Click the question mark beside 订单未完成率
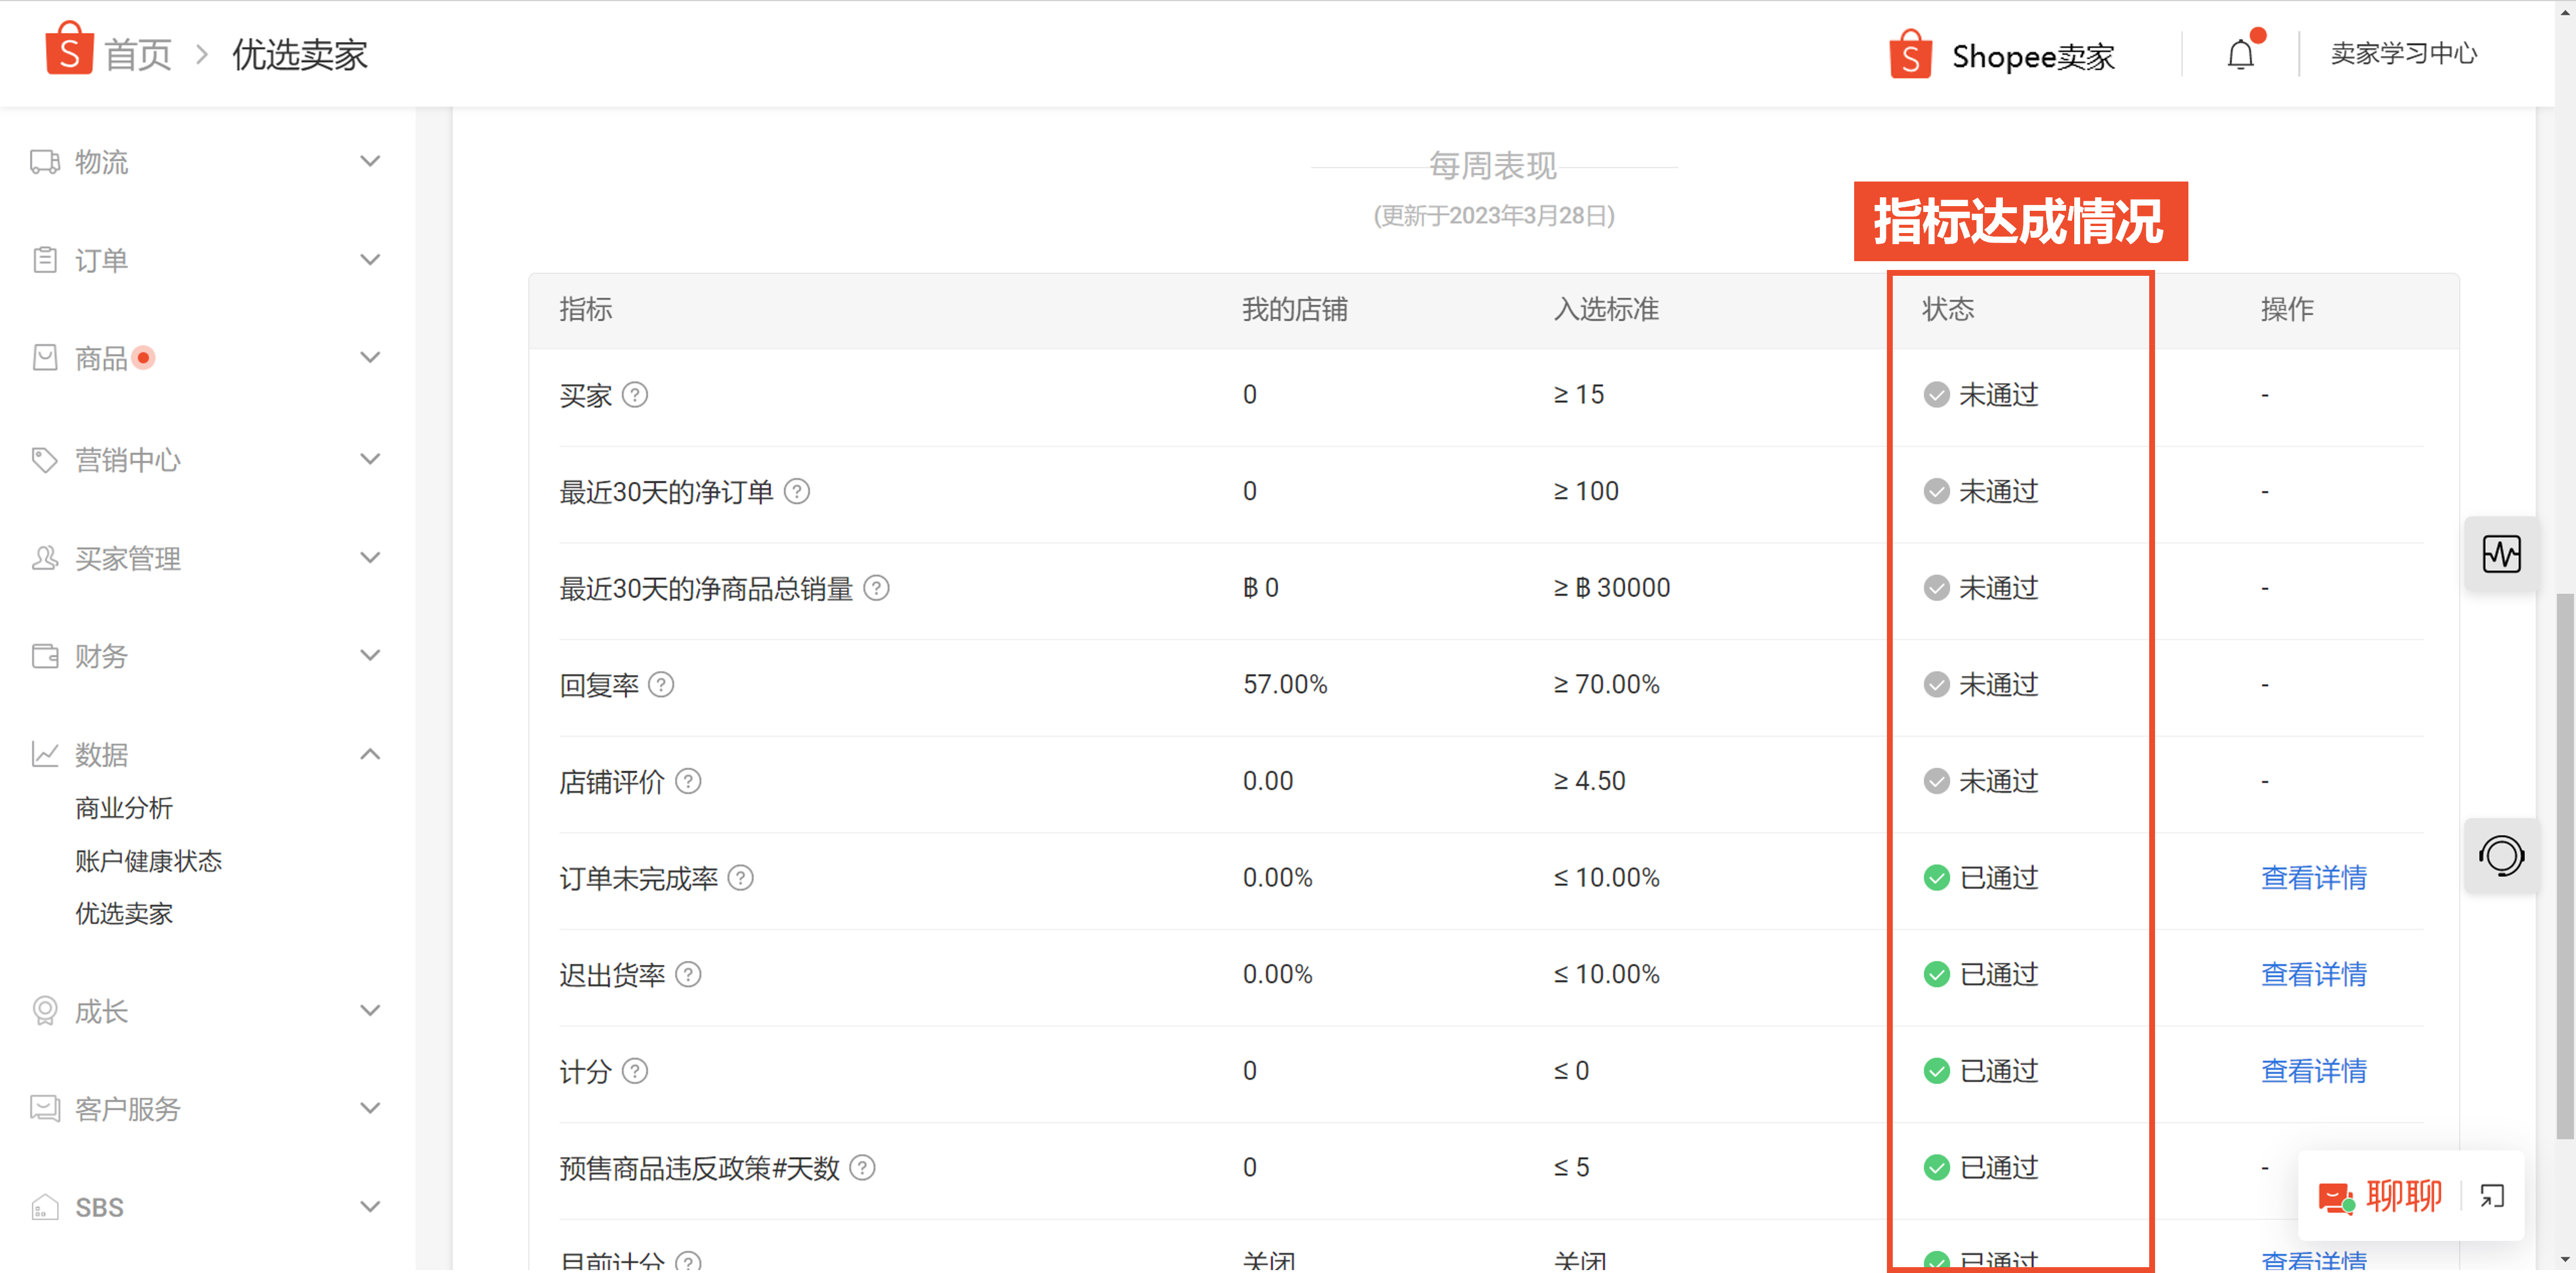Viewport: 2576px width, 1273px height. [740, 878]
